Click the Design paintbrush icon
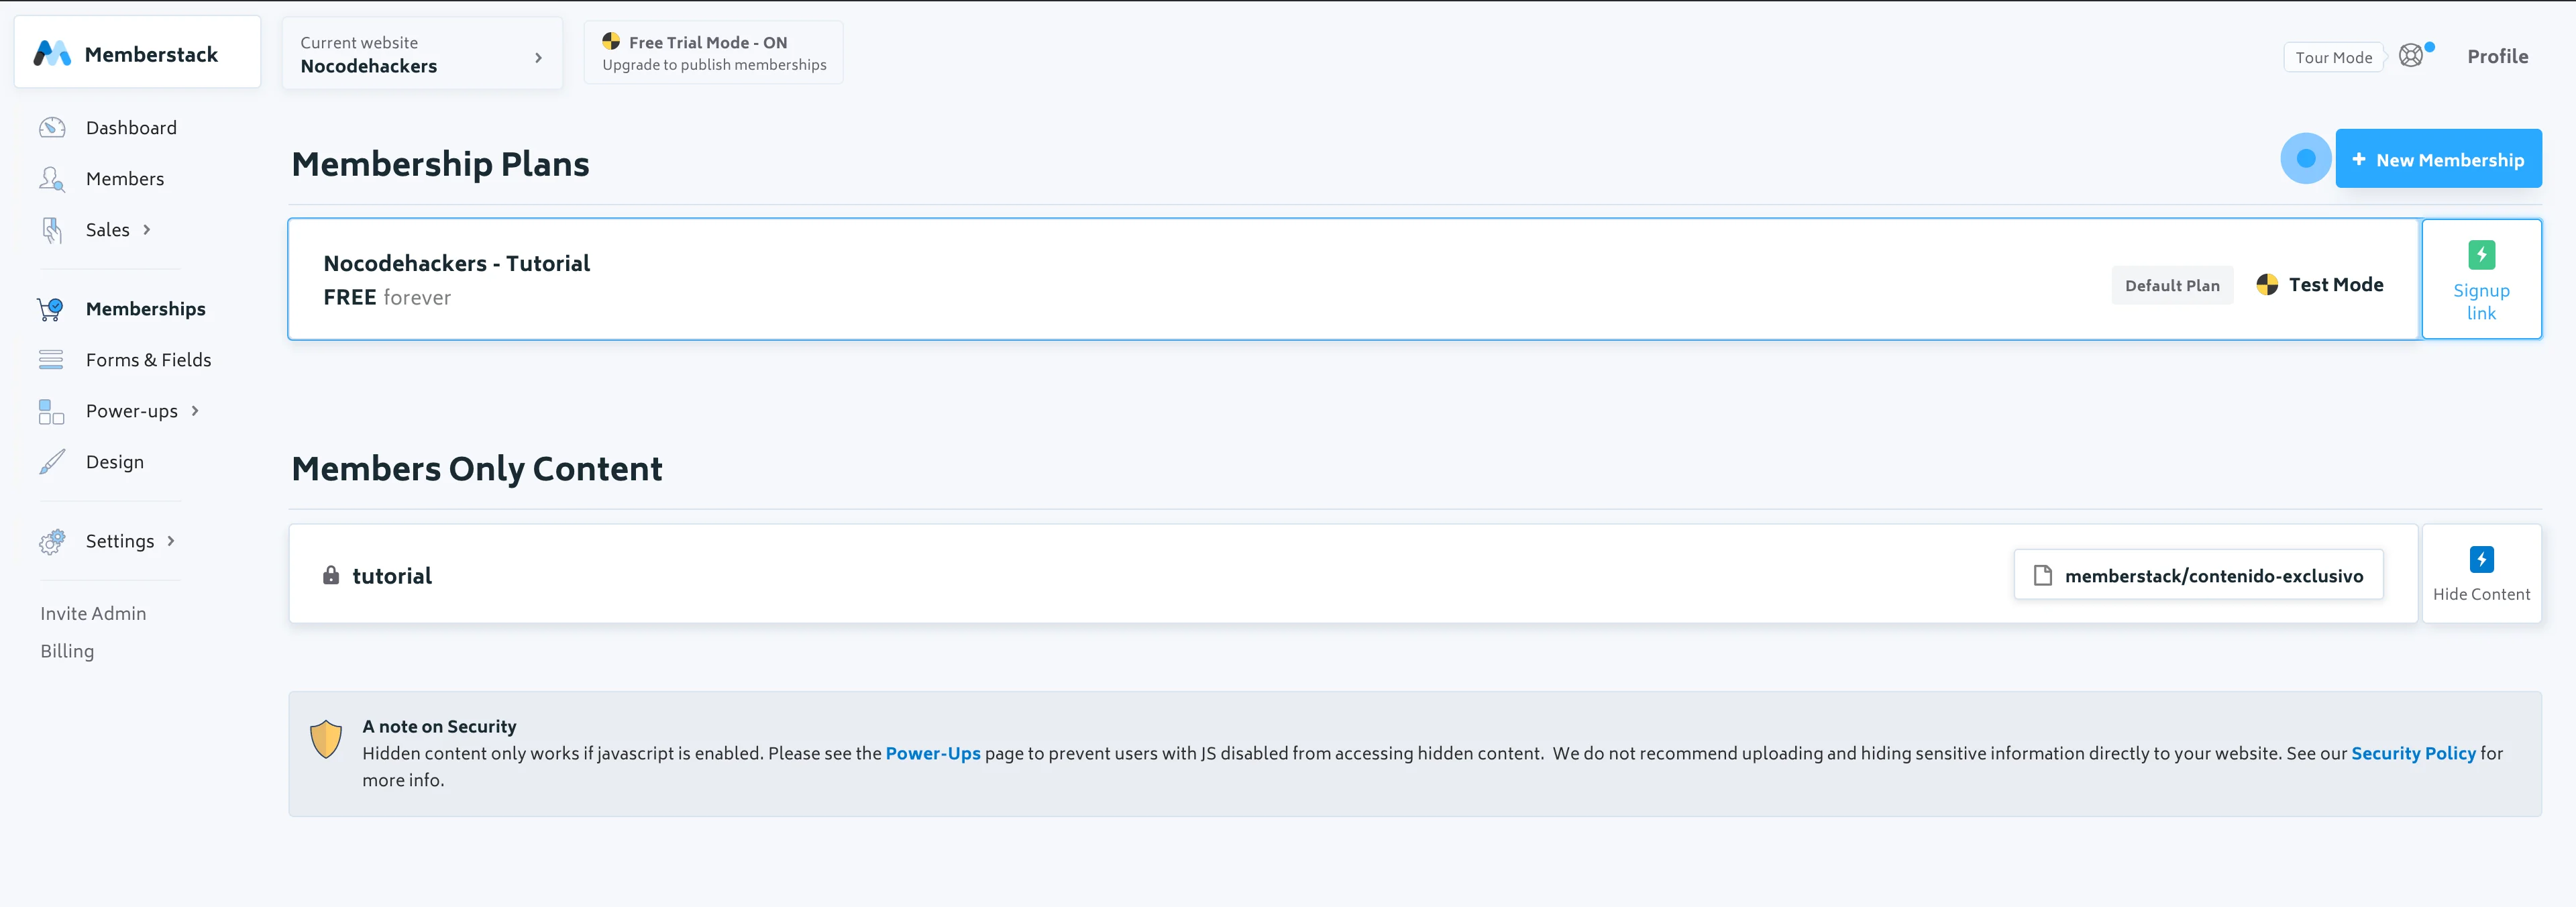This screenshot has width=2576, height=907. [52, 462]
